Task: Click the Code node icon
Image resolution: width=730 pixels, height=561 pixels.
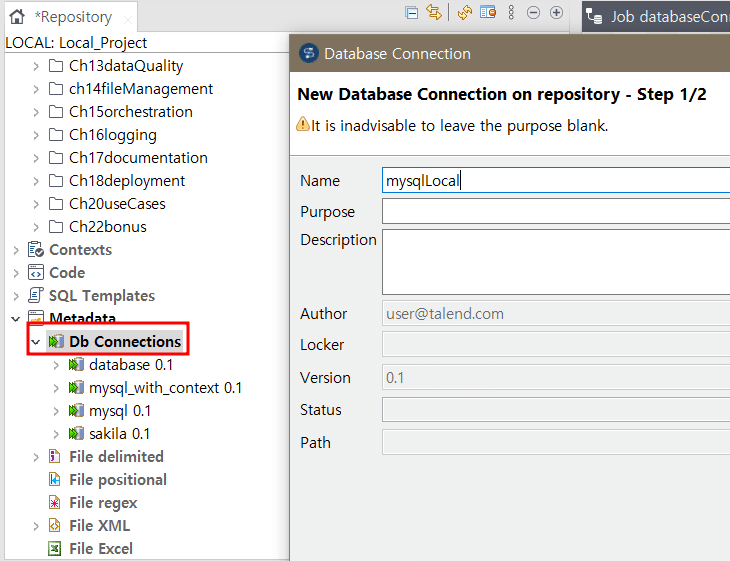Action: (x=36, y=272)
